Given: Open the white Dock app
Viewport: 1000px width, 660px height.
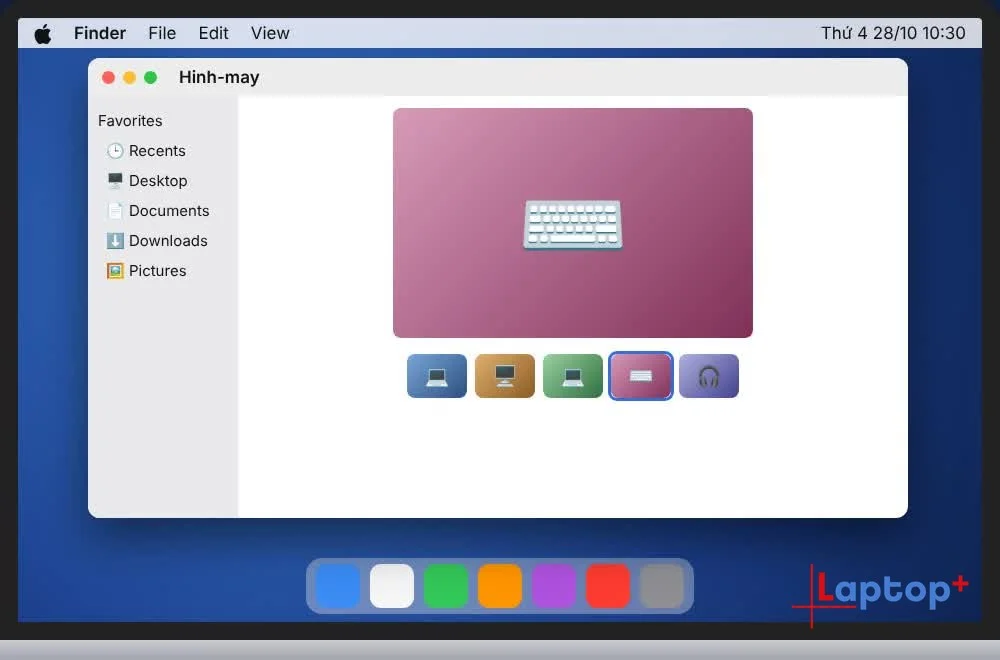Looking at the screenshot, I should (x=392, y=585).
